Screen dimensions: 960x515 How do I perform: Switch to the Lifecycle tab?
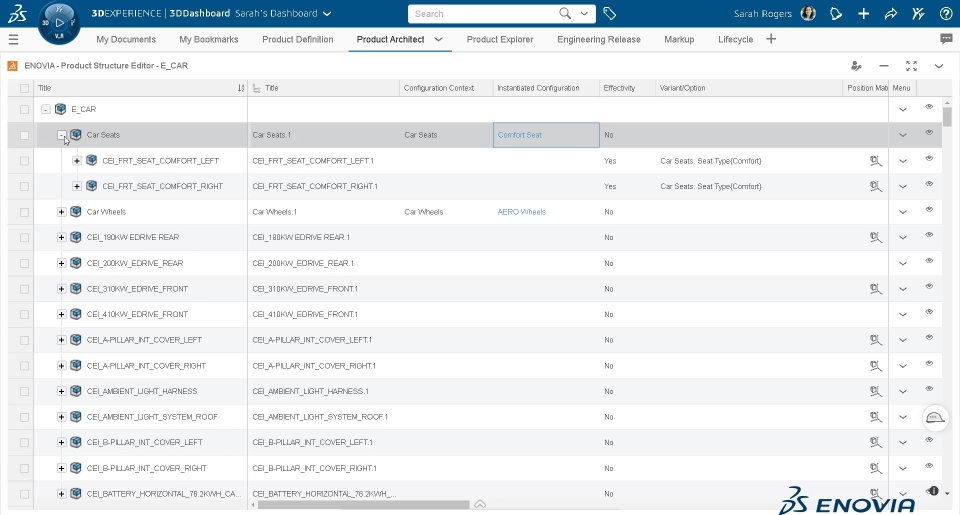(735, 39)
